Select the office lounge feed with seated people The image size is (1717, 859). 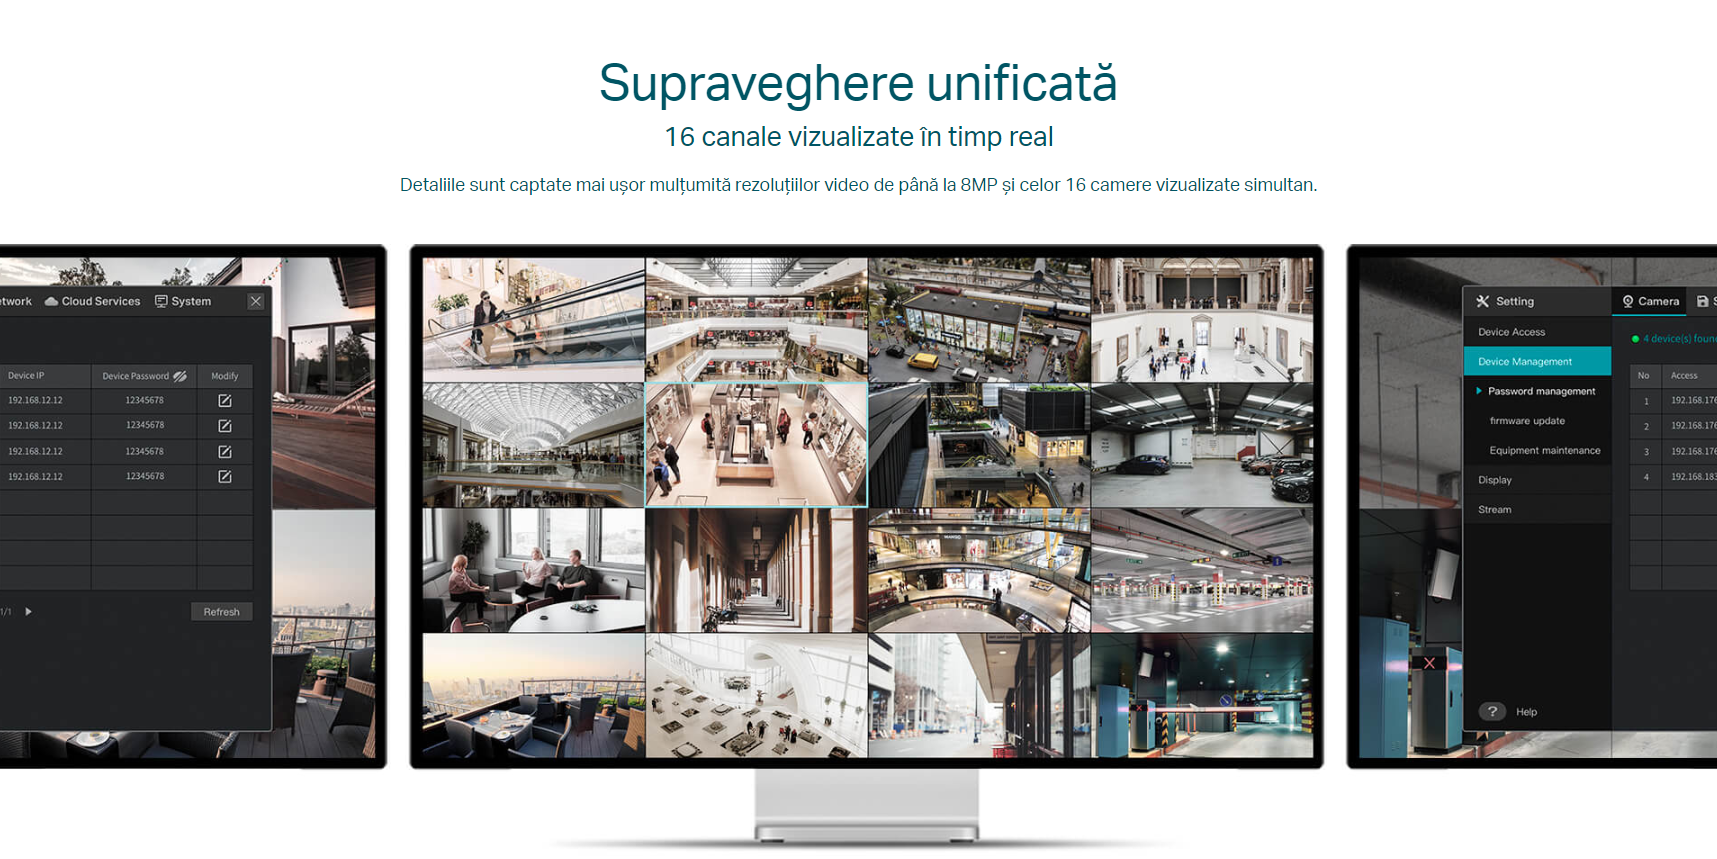point(533,570)
